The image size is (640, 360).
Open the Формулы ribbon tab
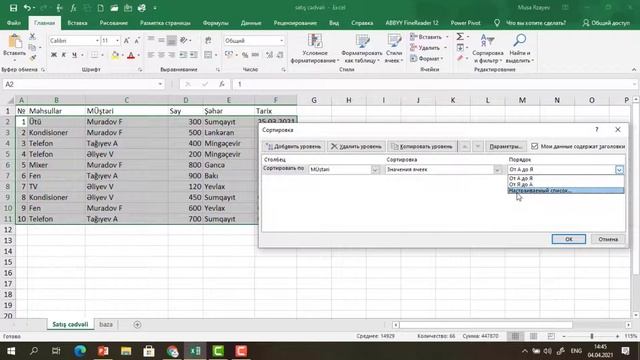216,23
